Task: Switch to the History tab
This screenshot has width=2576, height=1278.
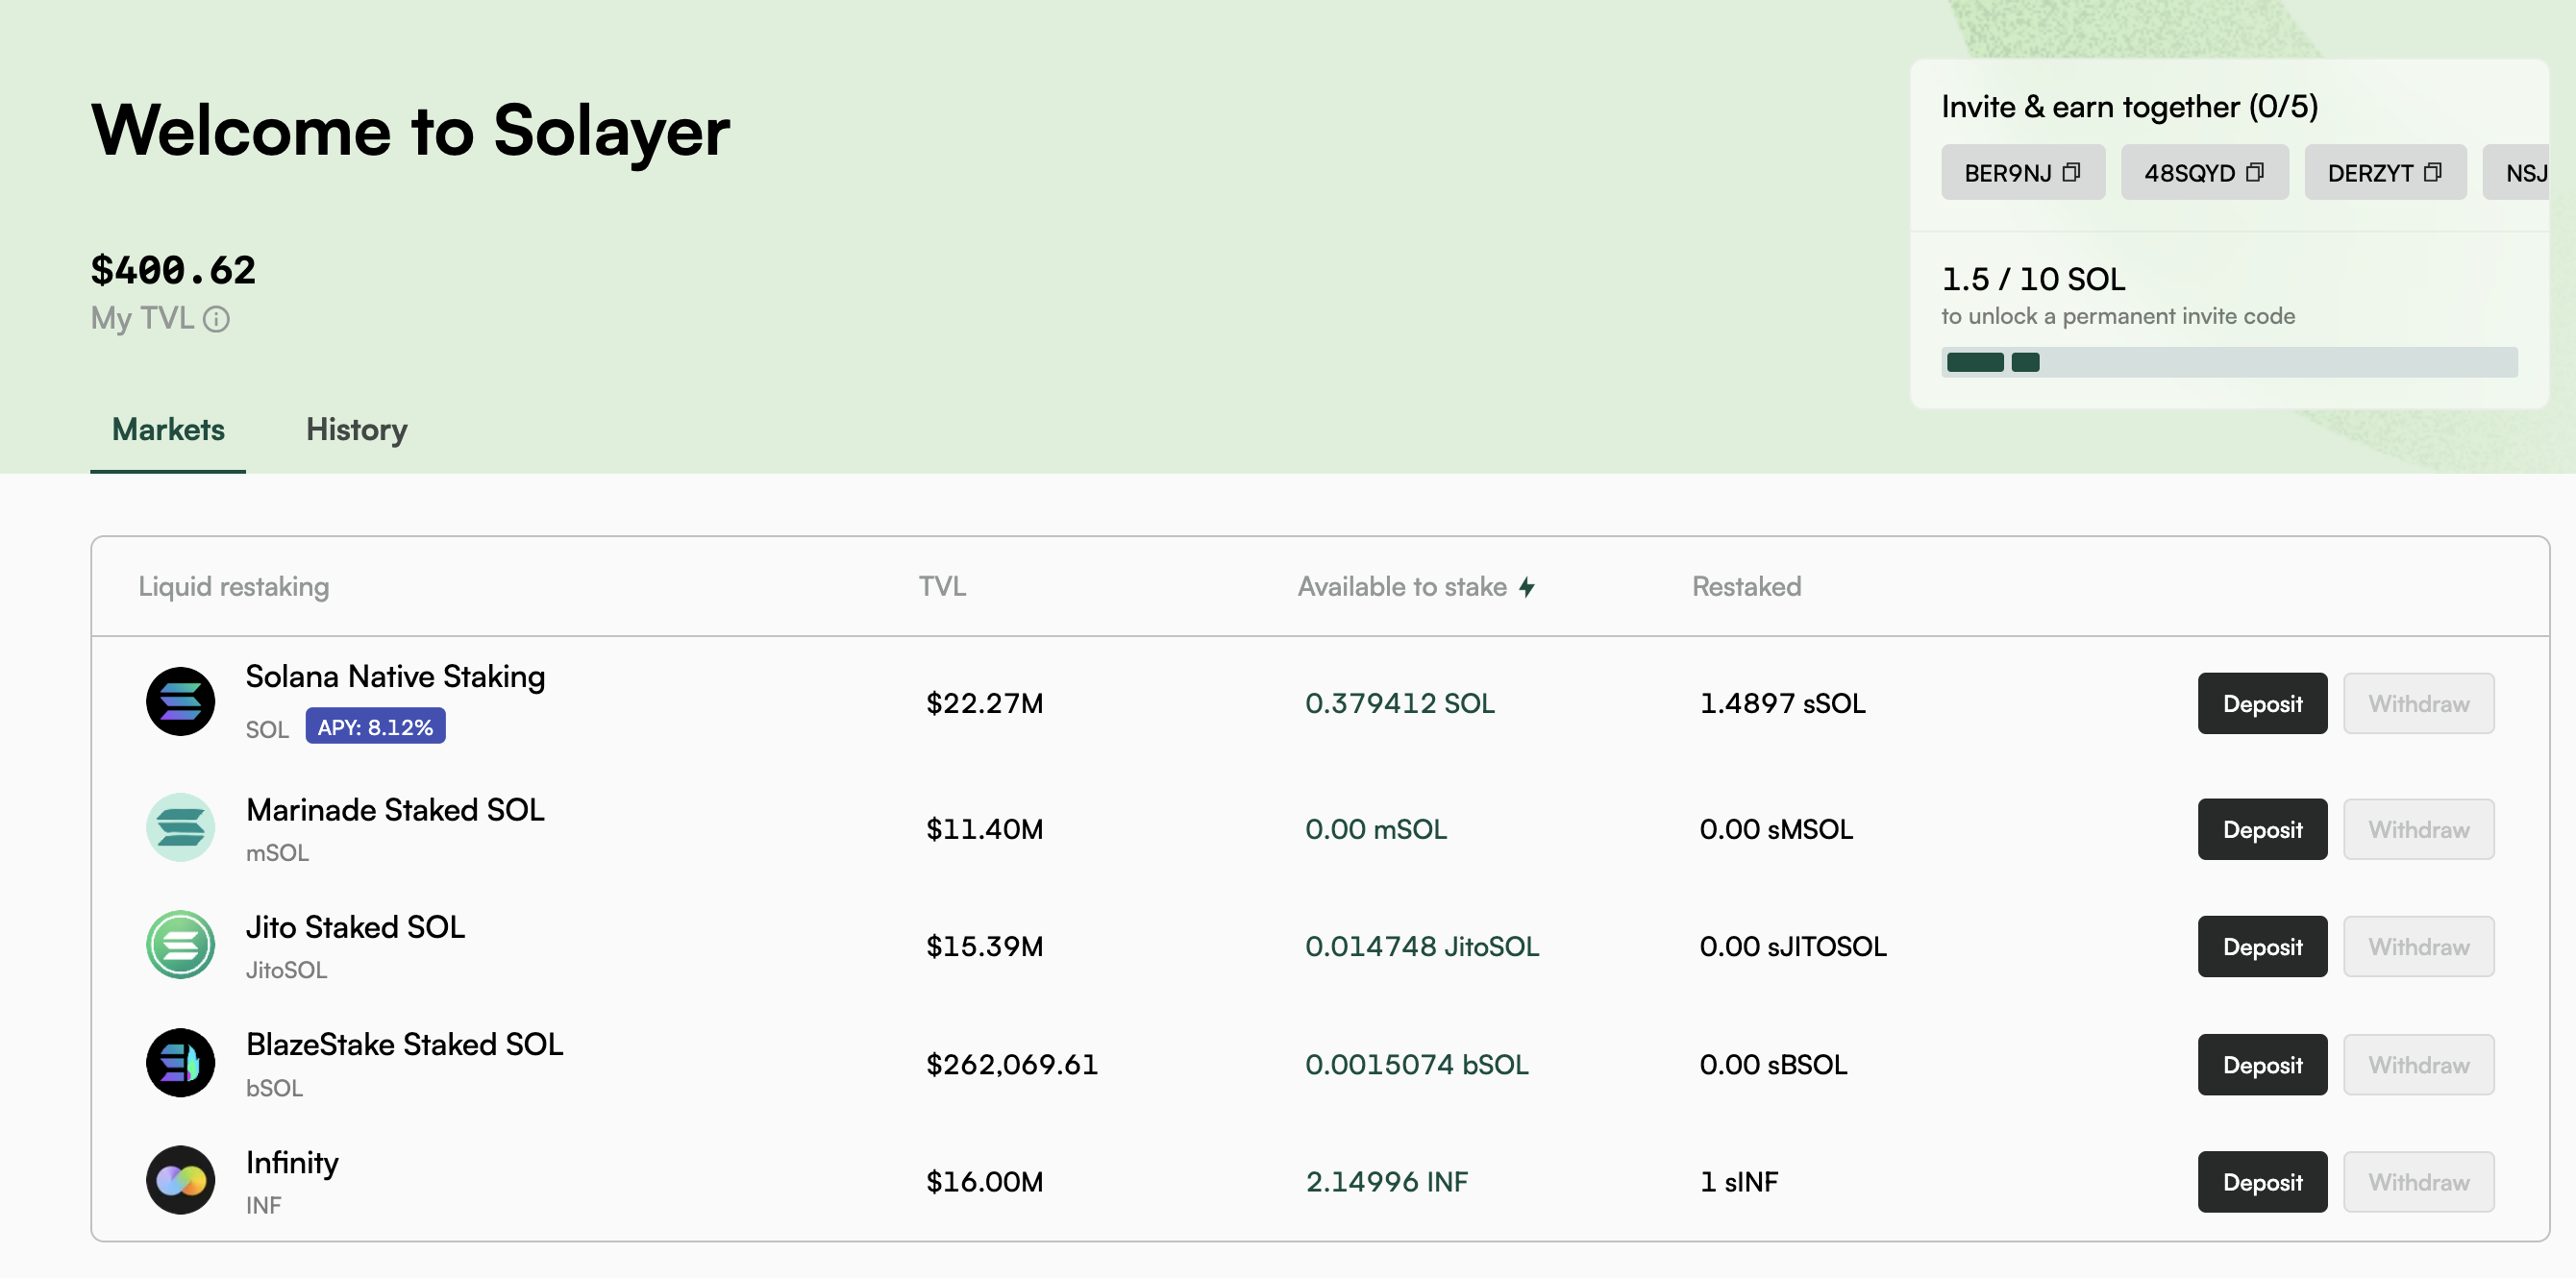Action: [356, 430]
